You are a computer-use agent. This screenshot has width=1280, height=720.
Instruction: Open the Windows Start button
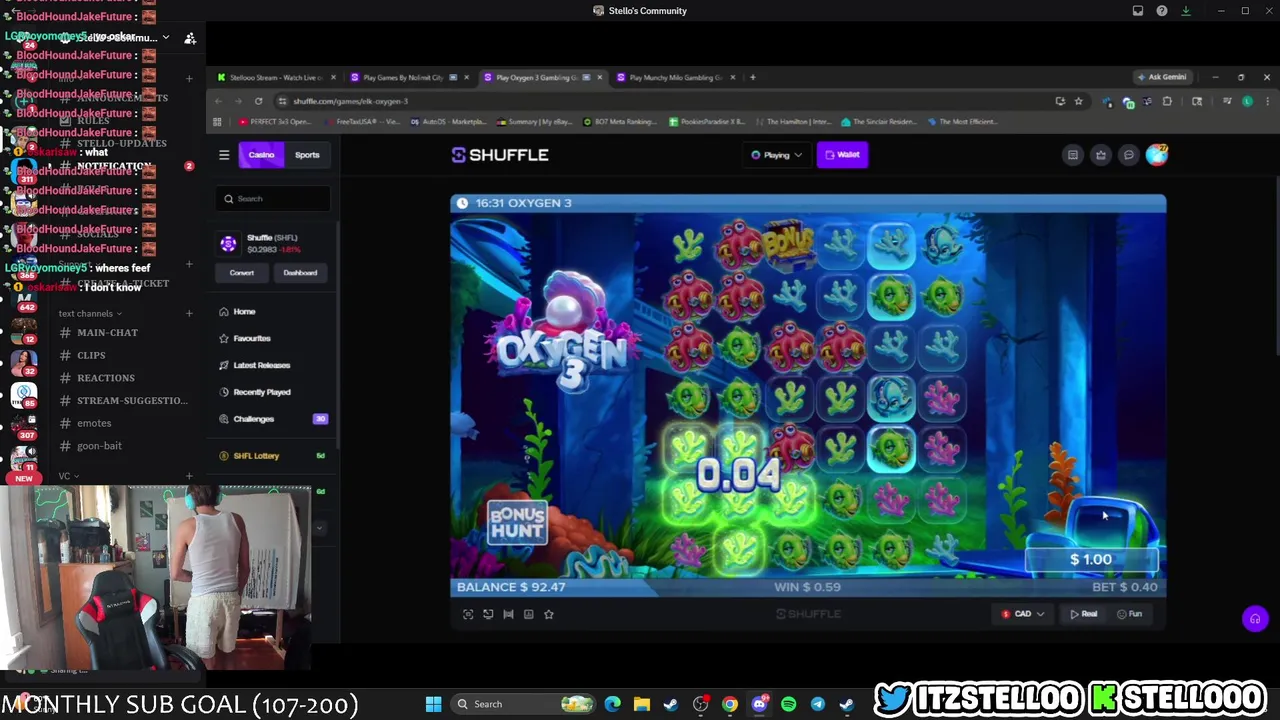click(x=433, y=704)
